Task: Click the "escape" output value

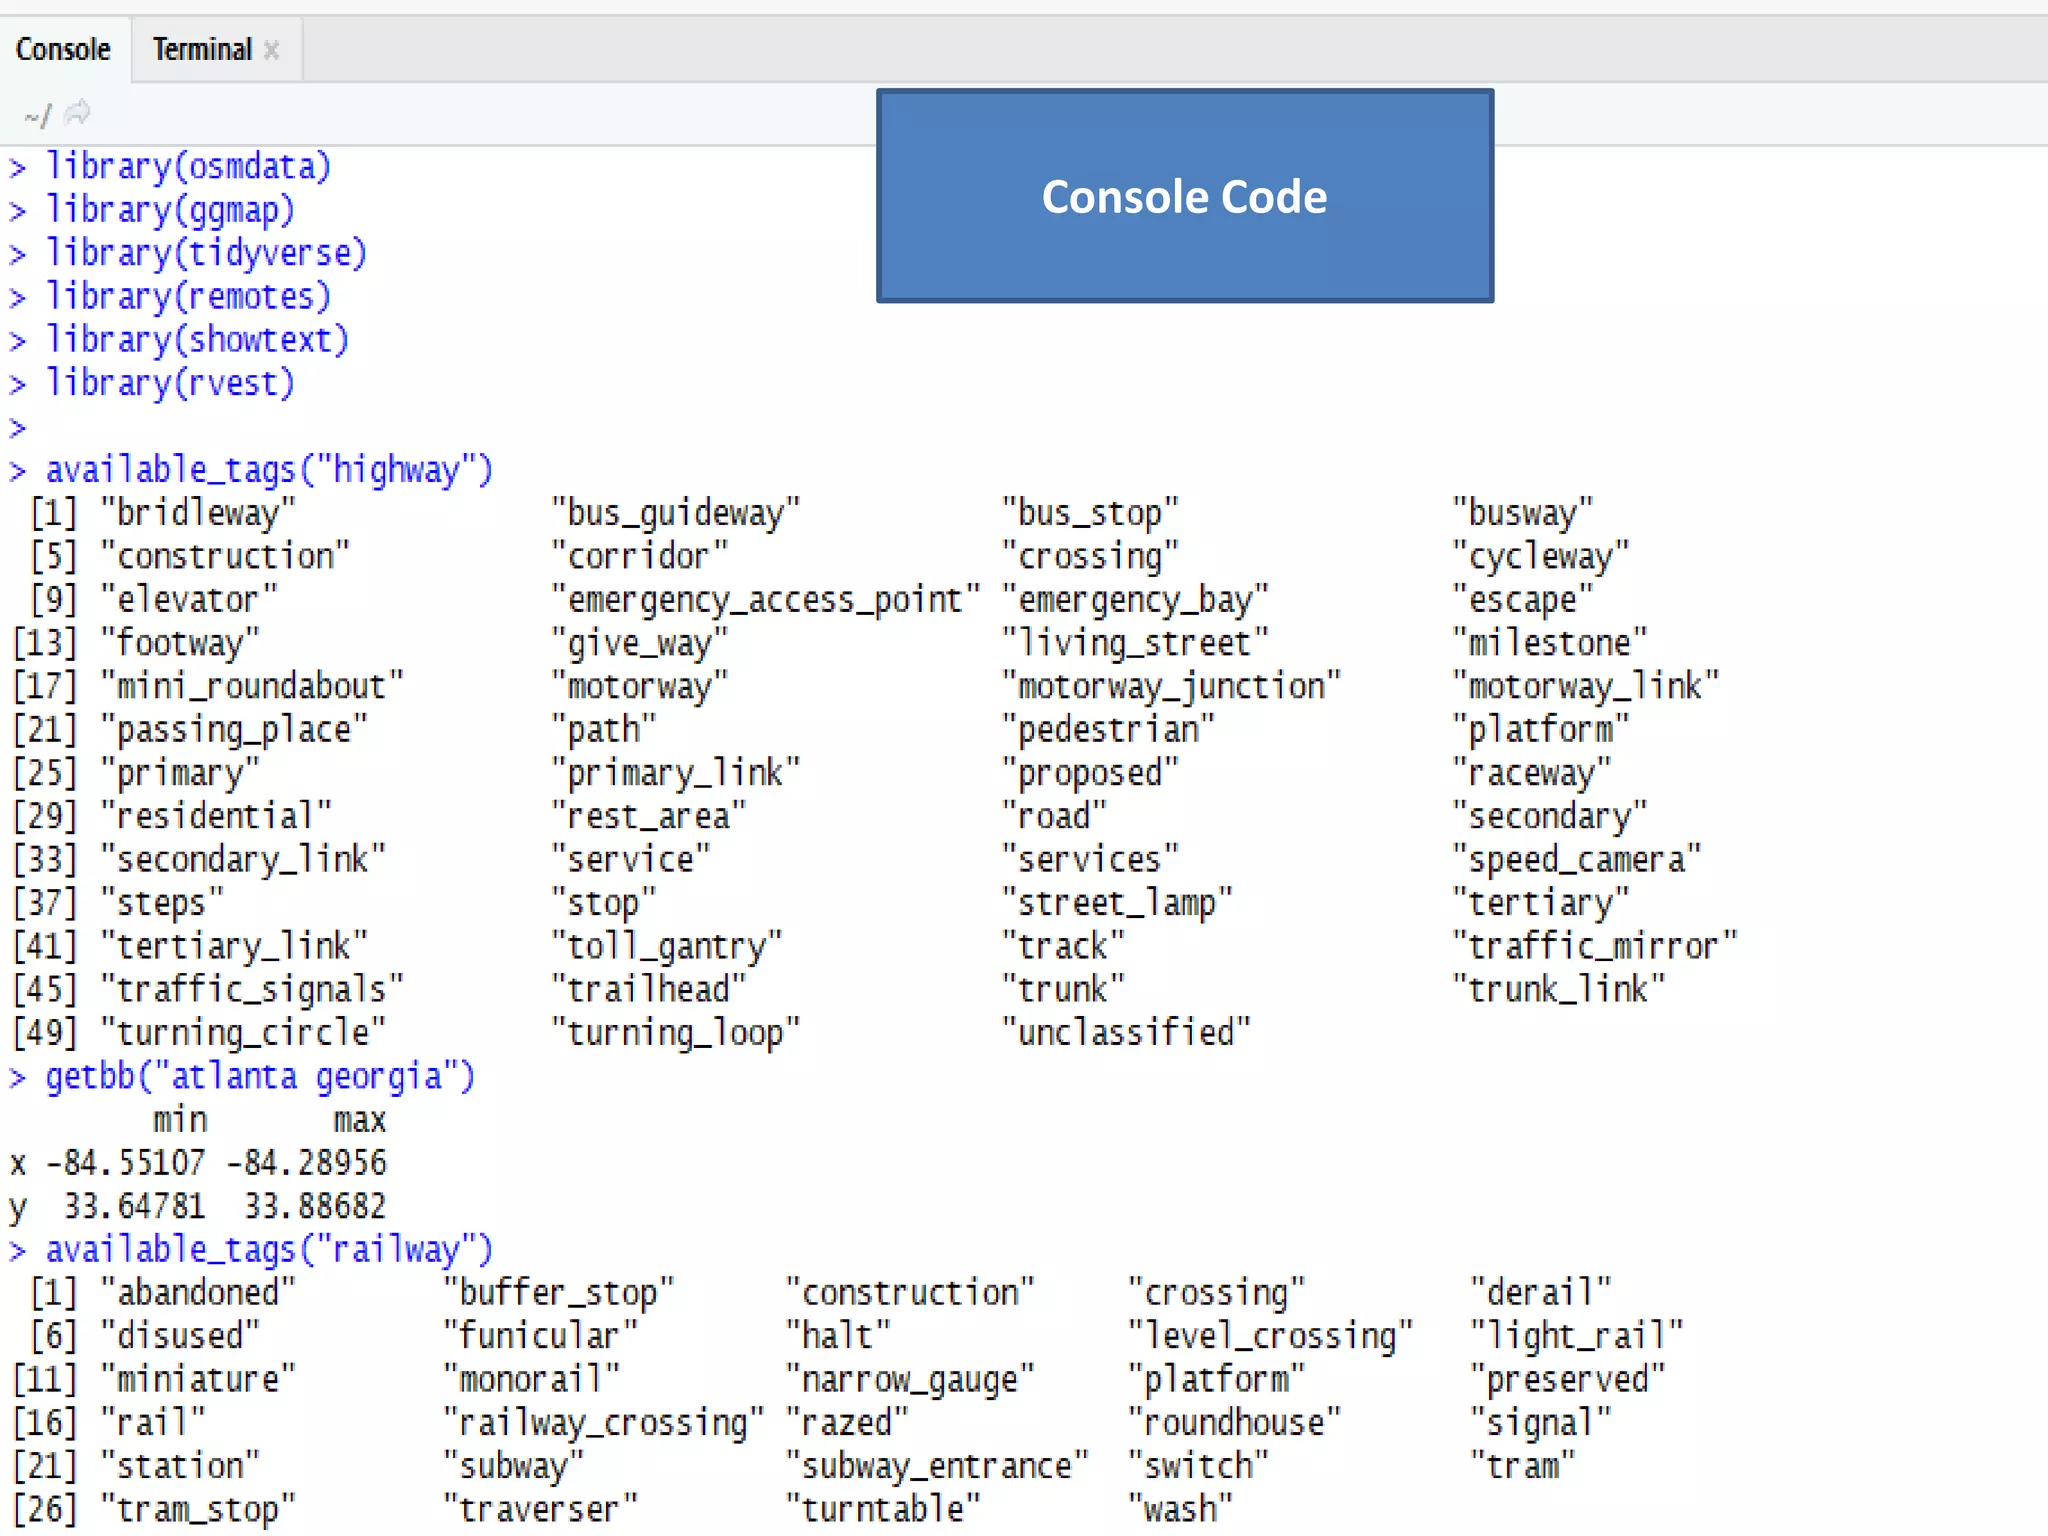Action: point(1523,600)
